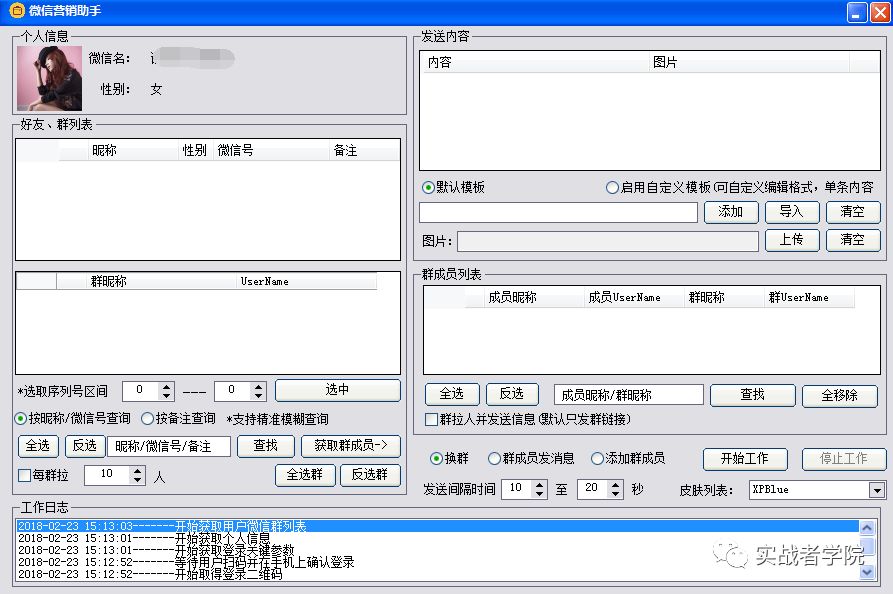Increase the minimum 发送间隔时间 value of 10
893x594 pixels.
click(539, 485)
